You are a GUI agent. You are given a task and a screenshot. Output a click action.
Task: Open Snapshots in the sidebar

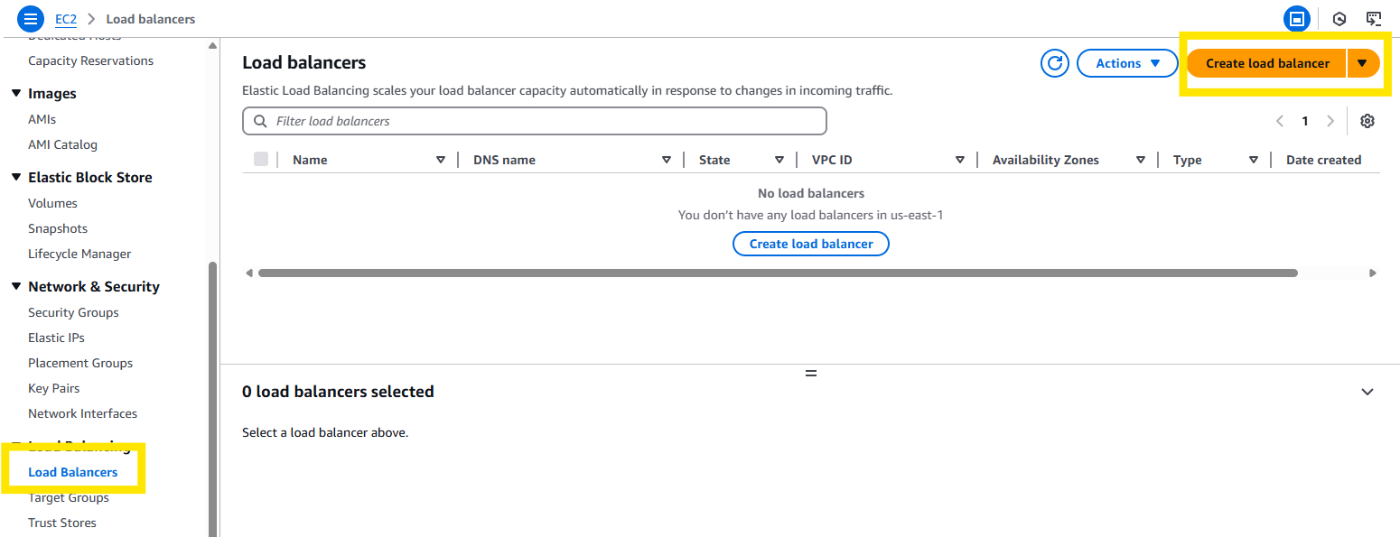(x=58, y=228)
